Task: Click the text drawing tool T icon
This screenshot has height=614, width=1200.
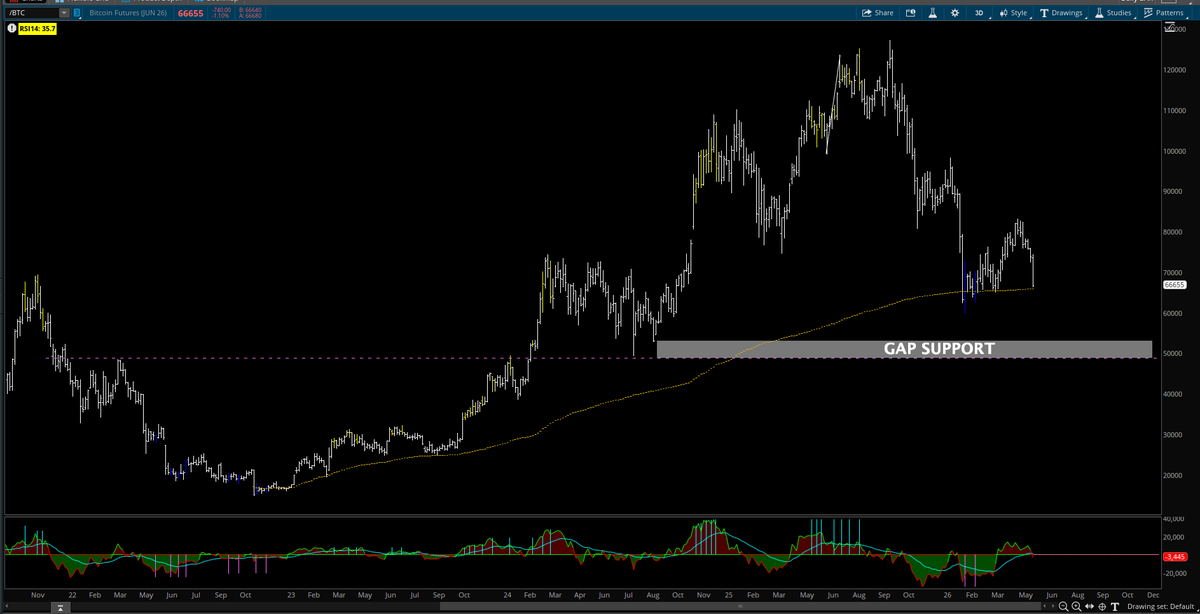Action: click(x=1115, y=607)
